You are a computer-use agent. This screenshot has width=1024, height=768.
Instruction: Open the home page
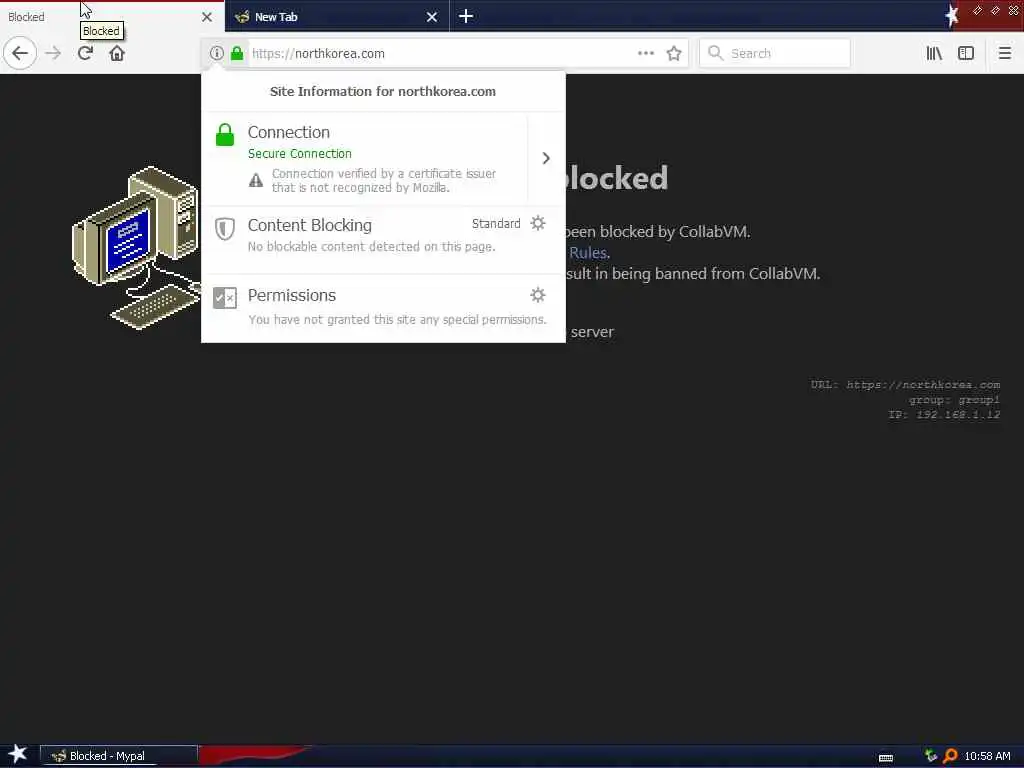click(x=117, y=53)
